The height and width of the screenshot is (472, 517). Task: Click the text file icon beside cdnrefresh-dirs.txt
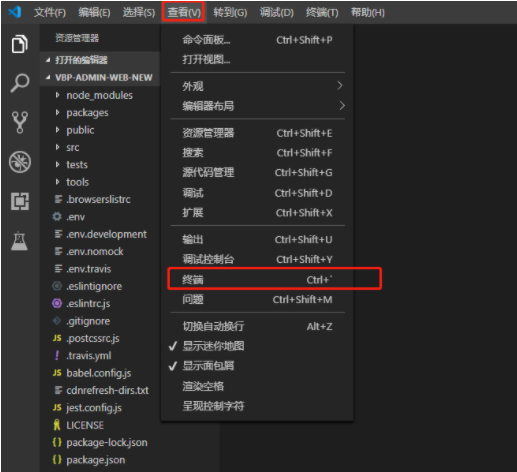58,390
